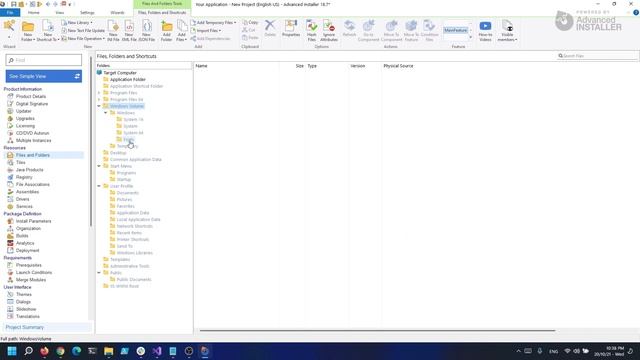Image resolution: width=640 pixels, height=360 pixels.
Task: Open Install Parameters page
Action: point(33,221)
